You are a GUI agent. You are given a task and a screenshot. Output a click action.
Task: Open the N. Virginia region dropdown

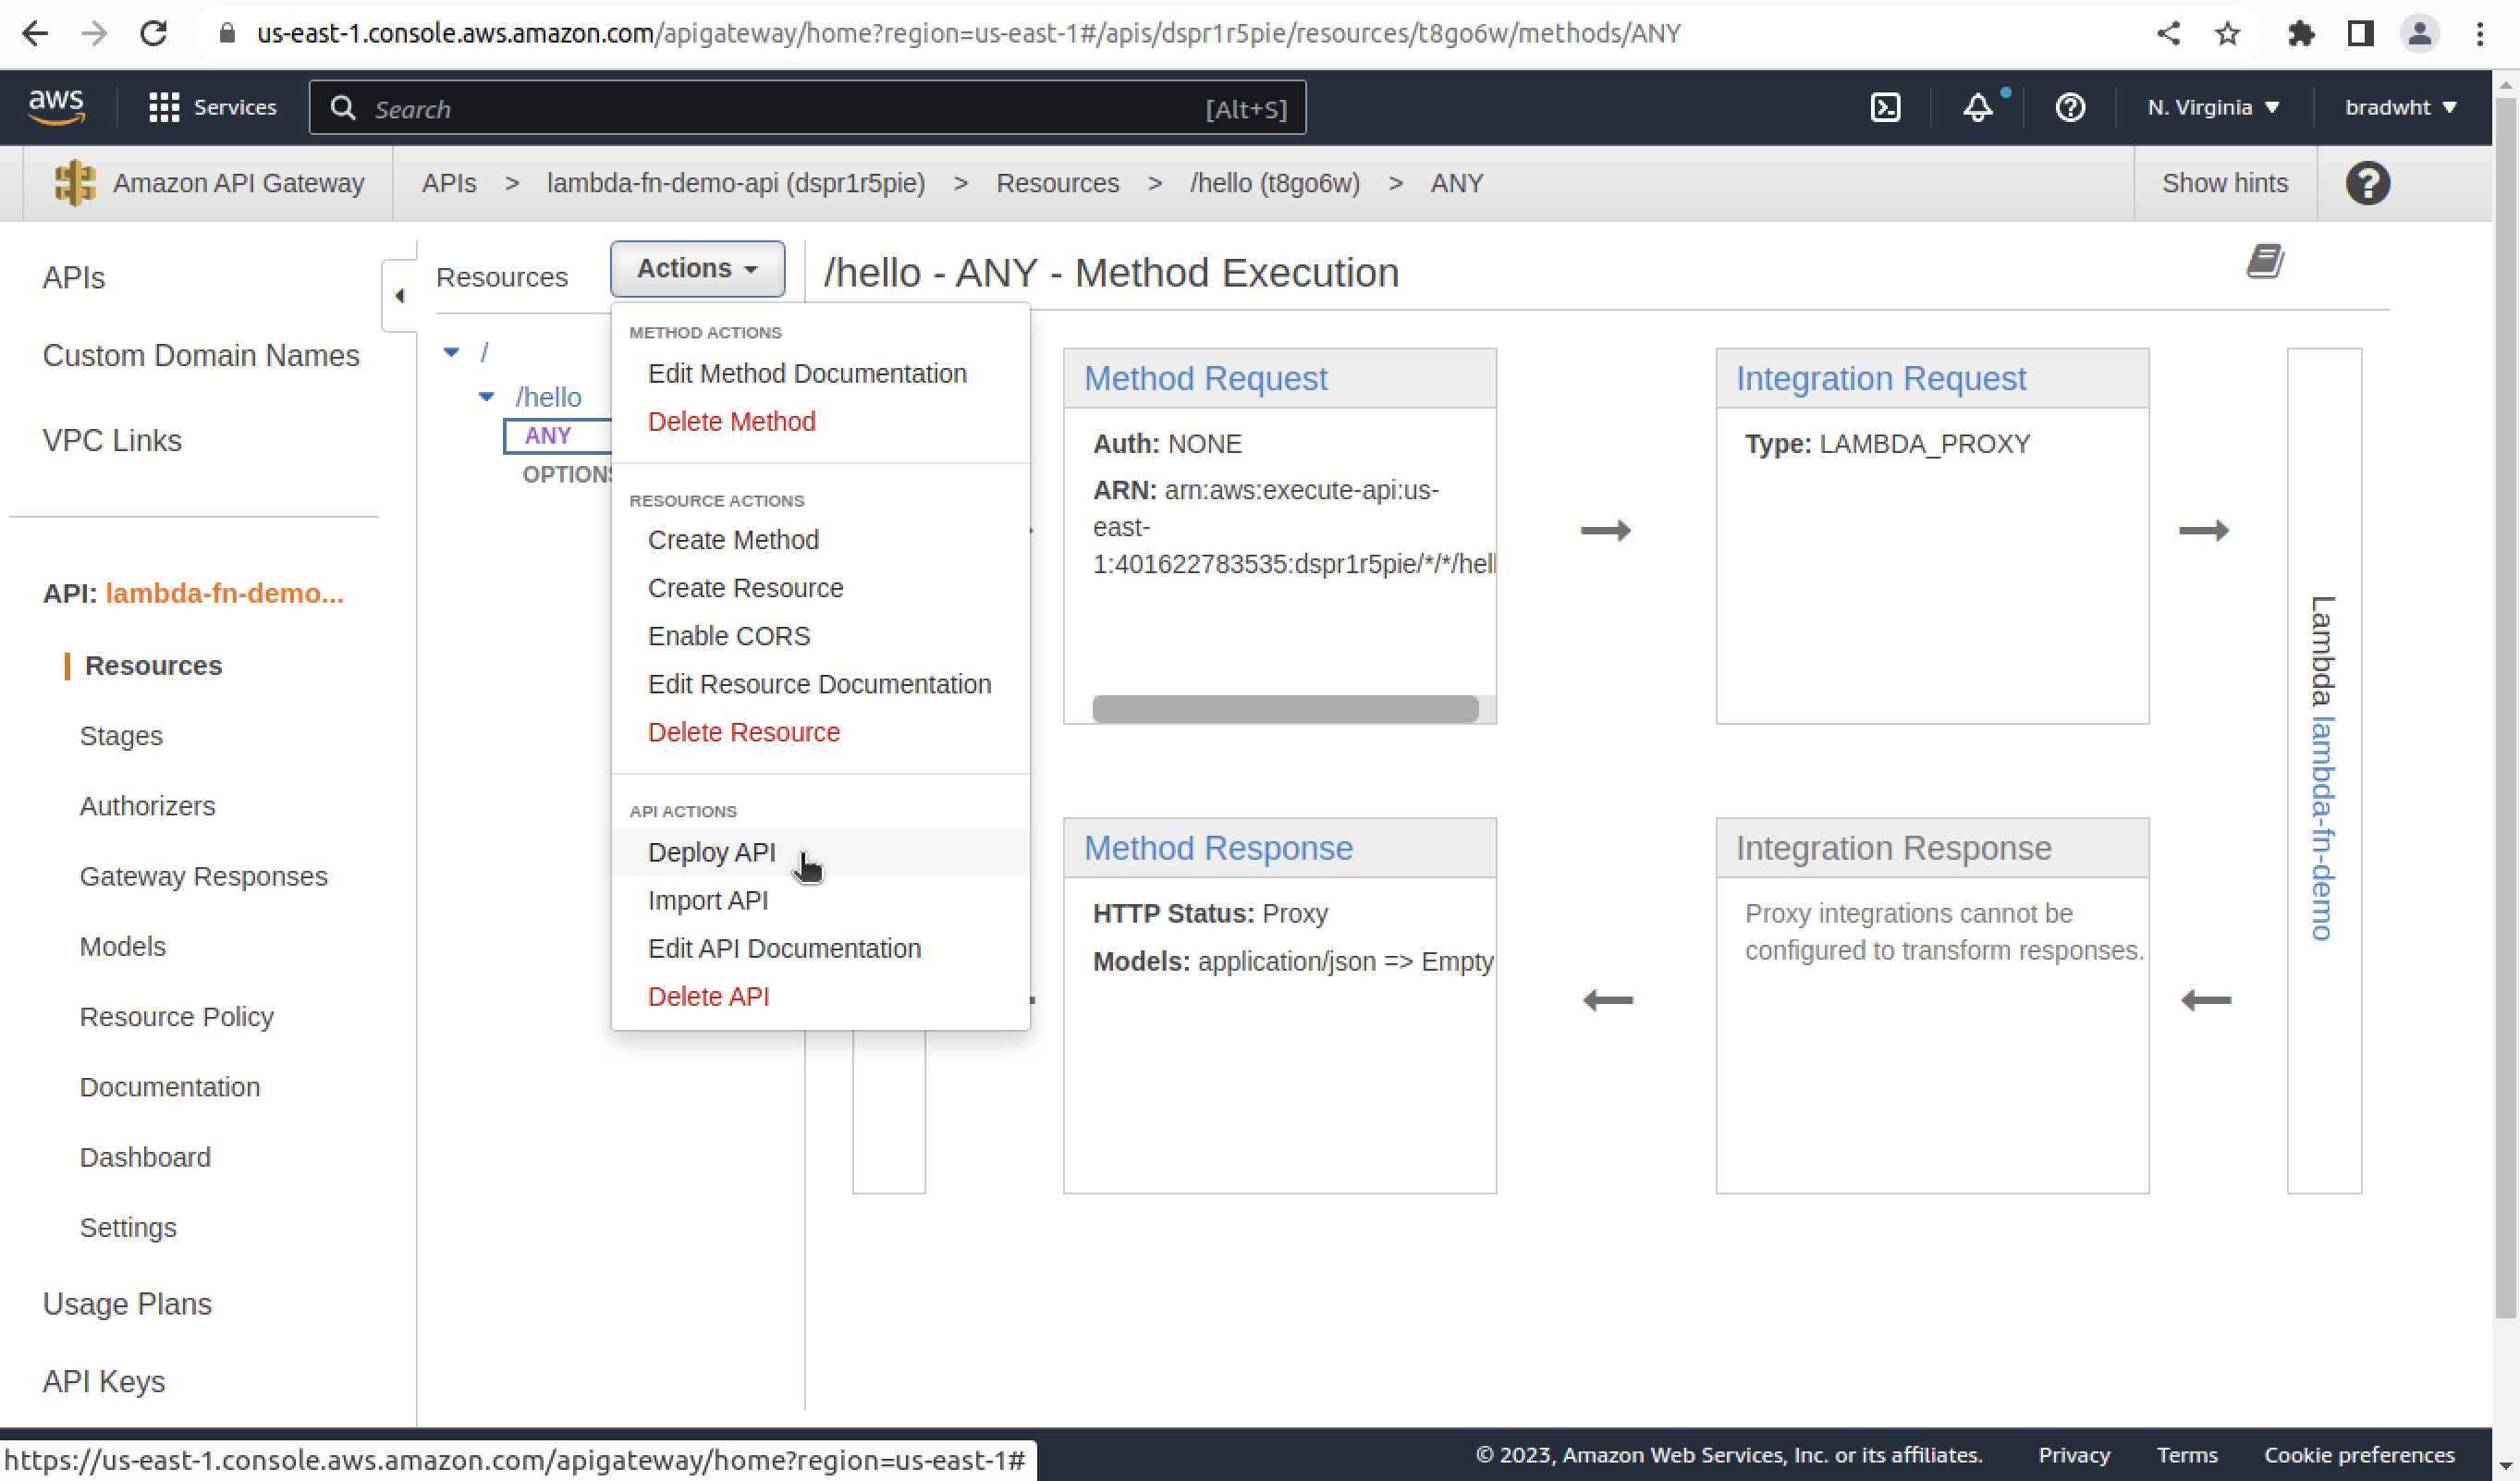(2213, 107)
